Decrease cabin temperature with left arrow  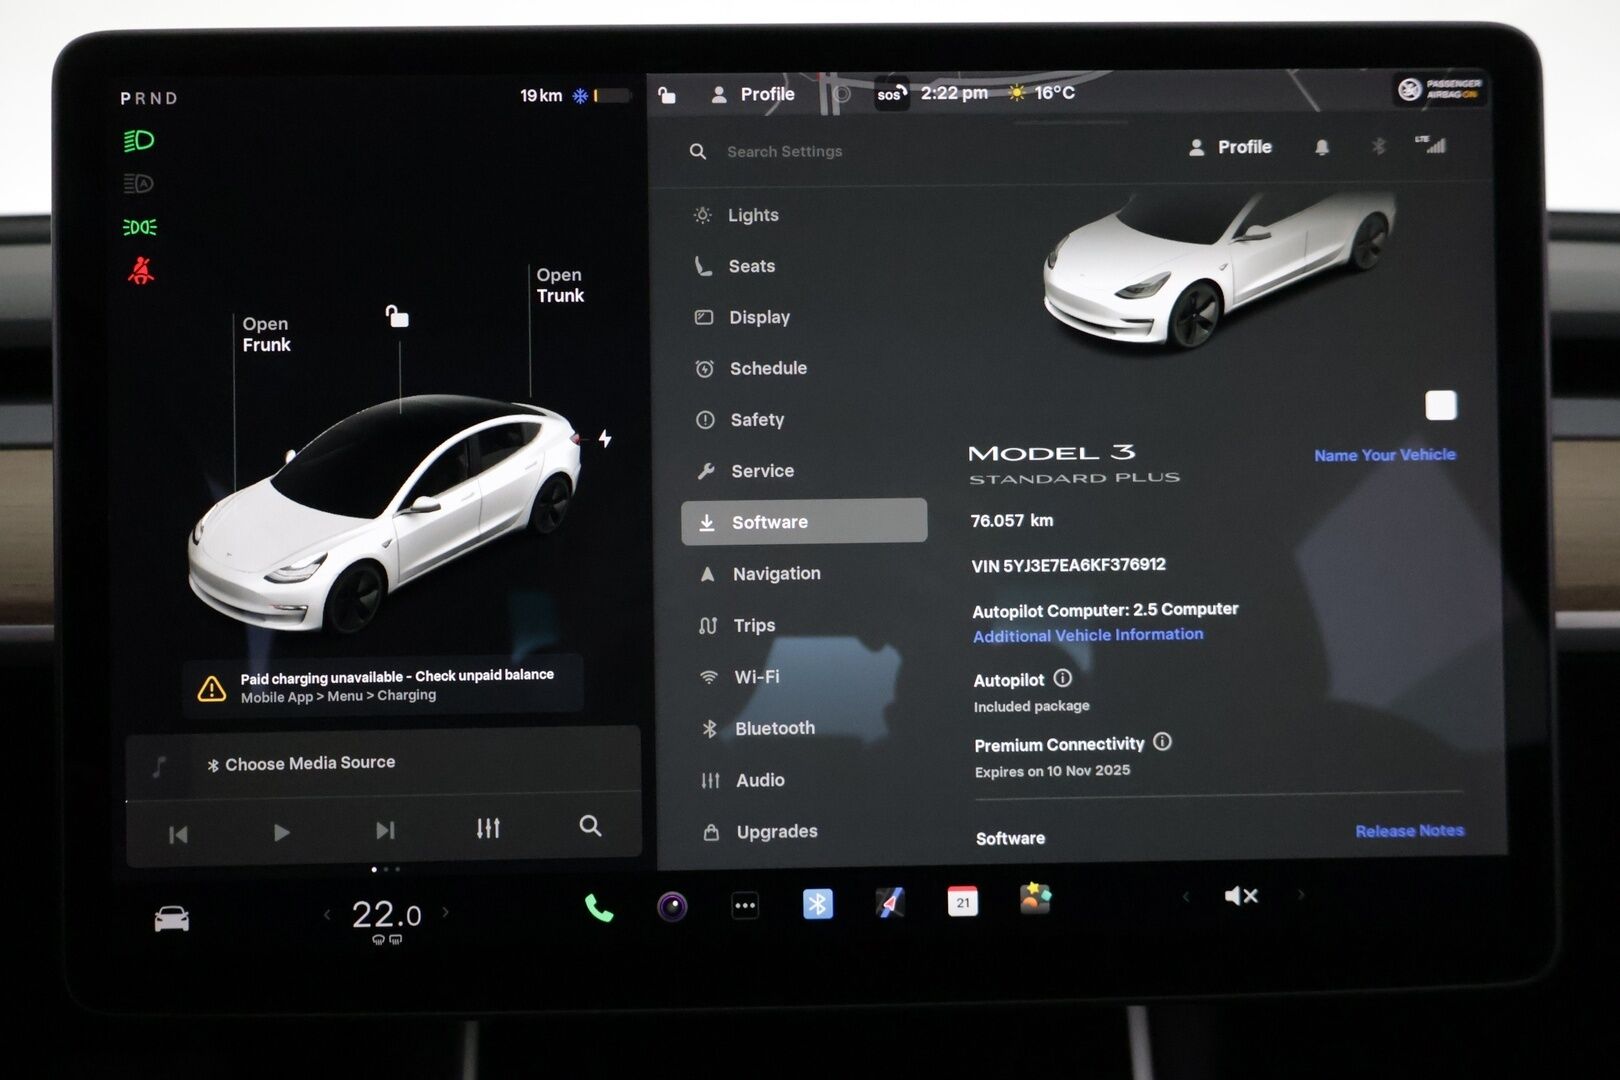pyautogui.click(x=327, y=914)
